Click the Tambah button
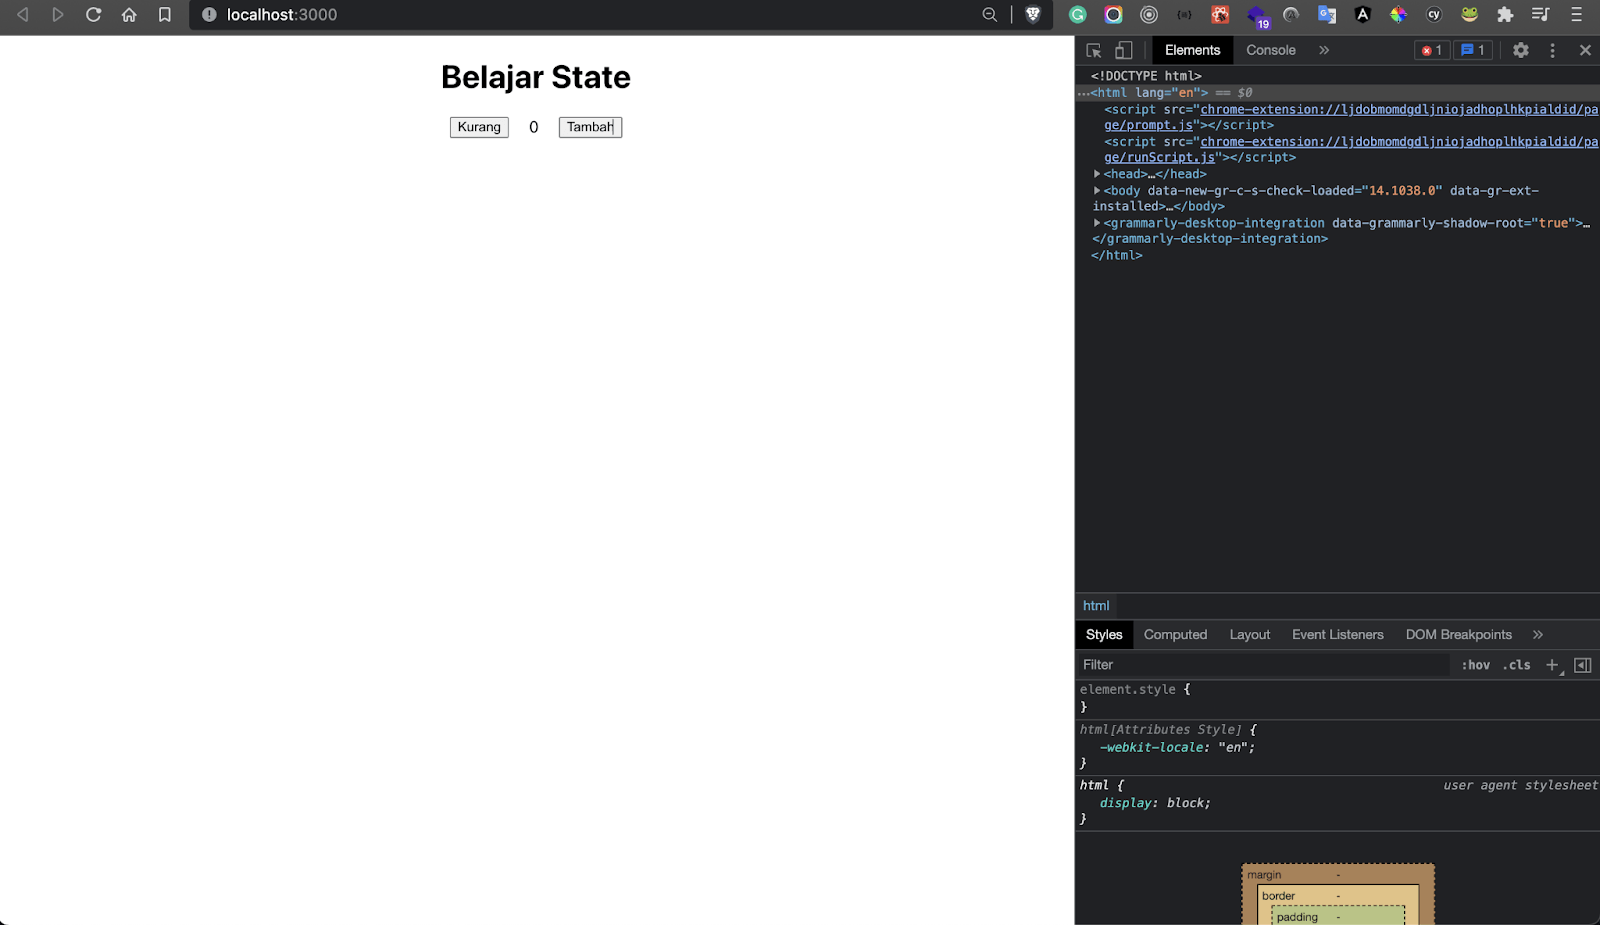Viewport: 1600px width, 925px height. click(x=590, y=127)
